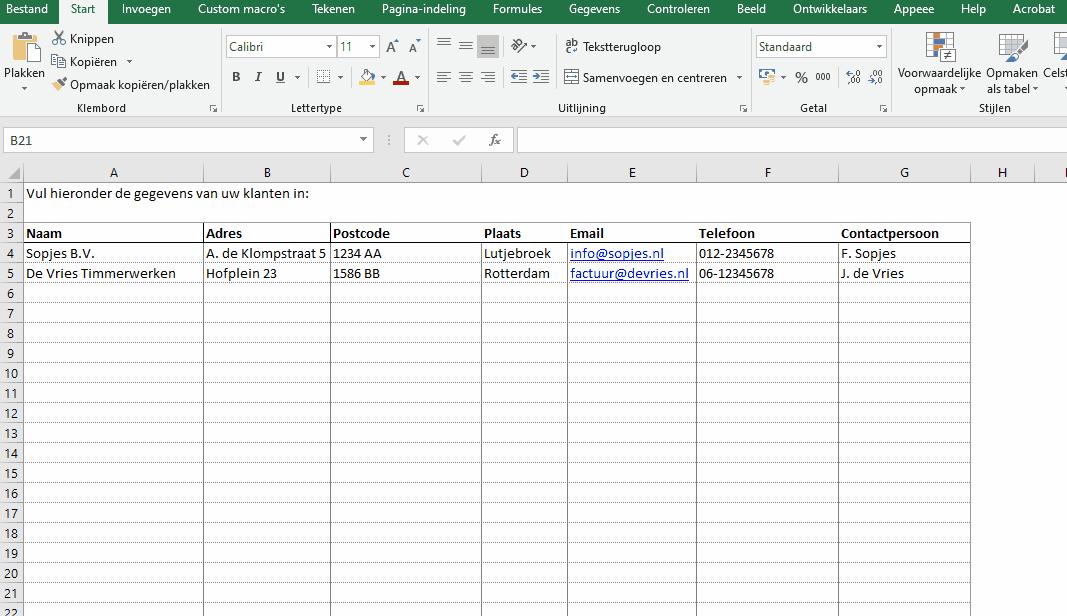Click Samenvoegen en centreren button
Image resolution: width=1067 pixels, height=616 pixels.
click(646, 78)
